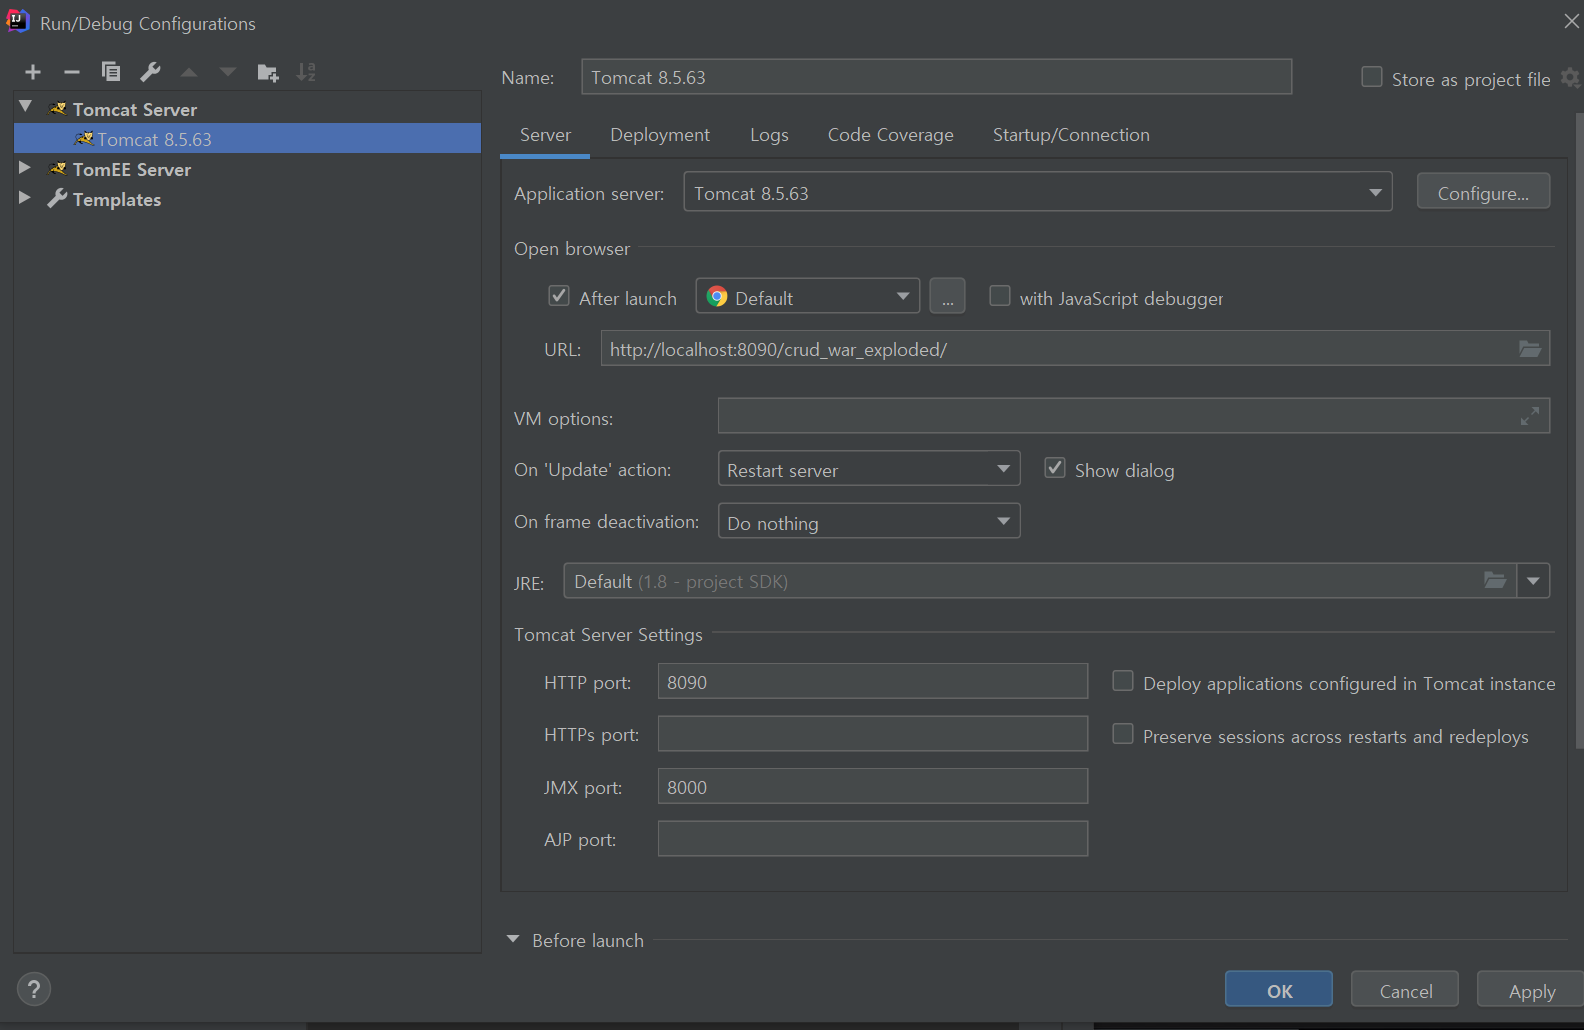Open On 'Update' action dropdown
1584x1030 pixels.
point(869,468)
